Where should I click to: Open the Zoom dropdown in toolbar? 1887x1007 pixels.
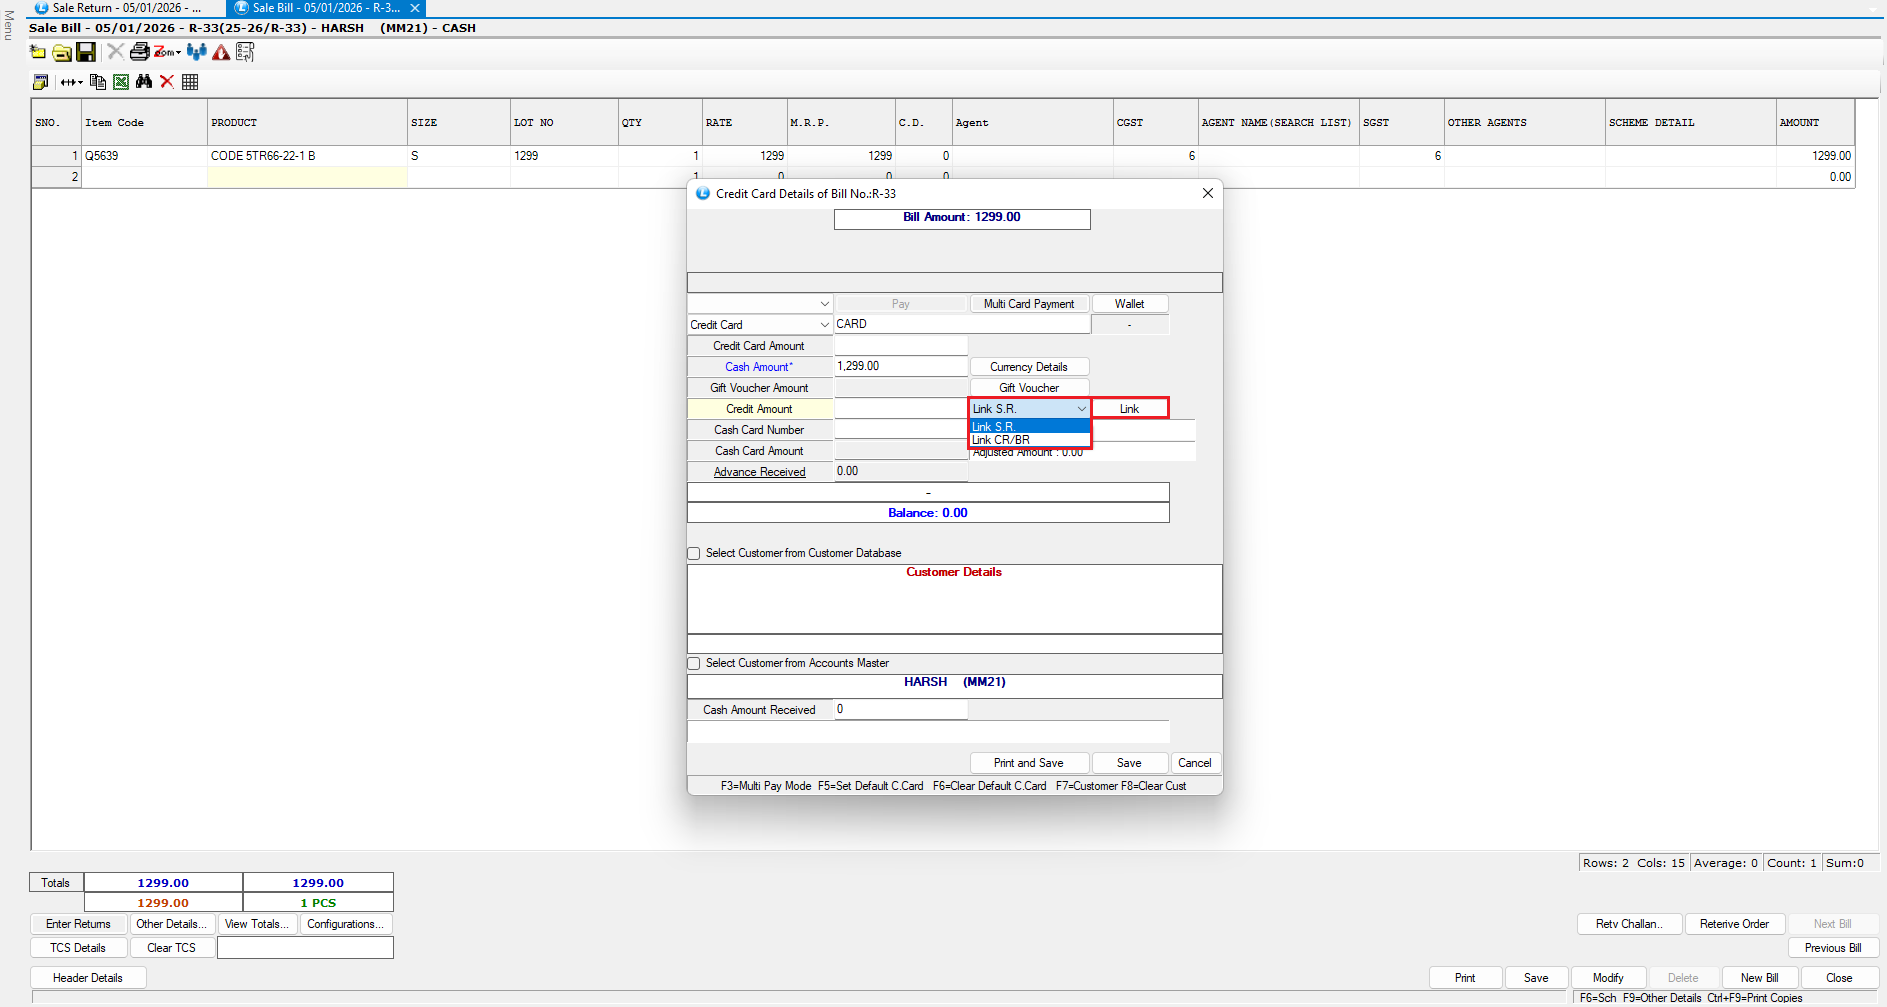coord(167,52)
